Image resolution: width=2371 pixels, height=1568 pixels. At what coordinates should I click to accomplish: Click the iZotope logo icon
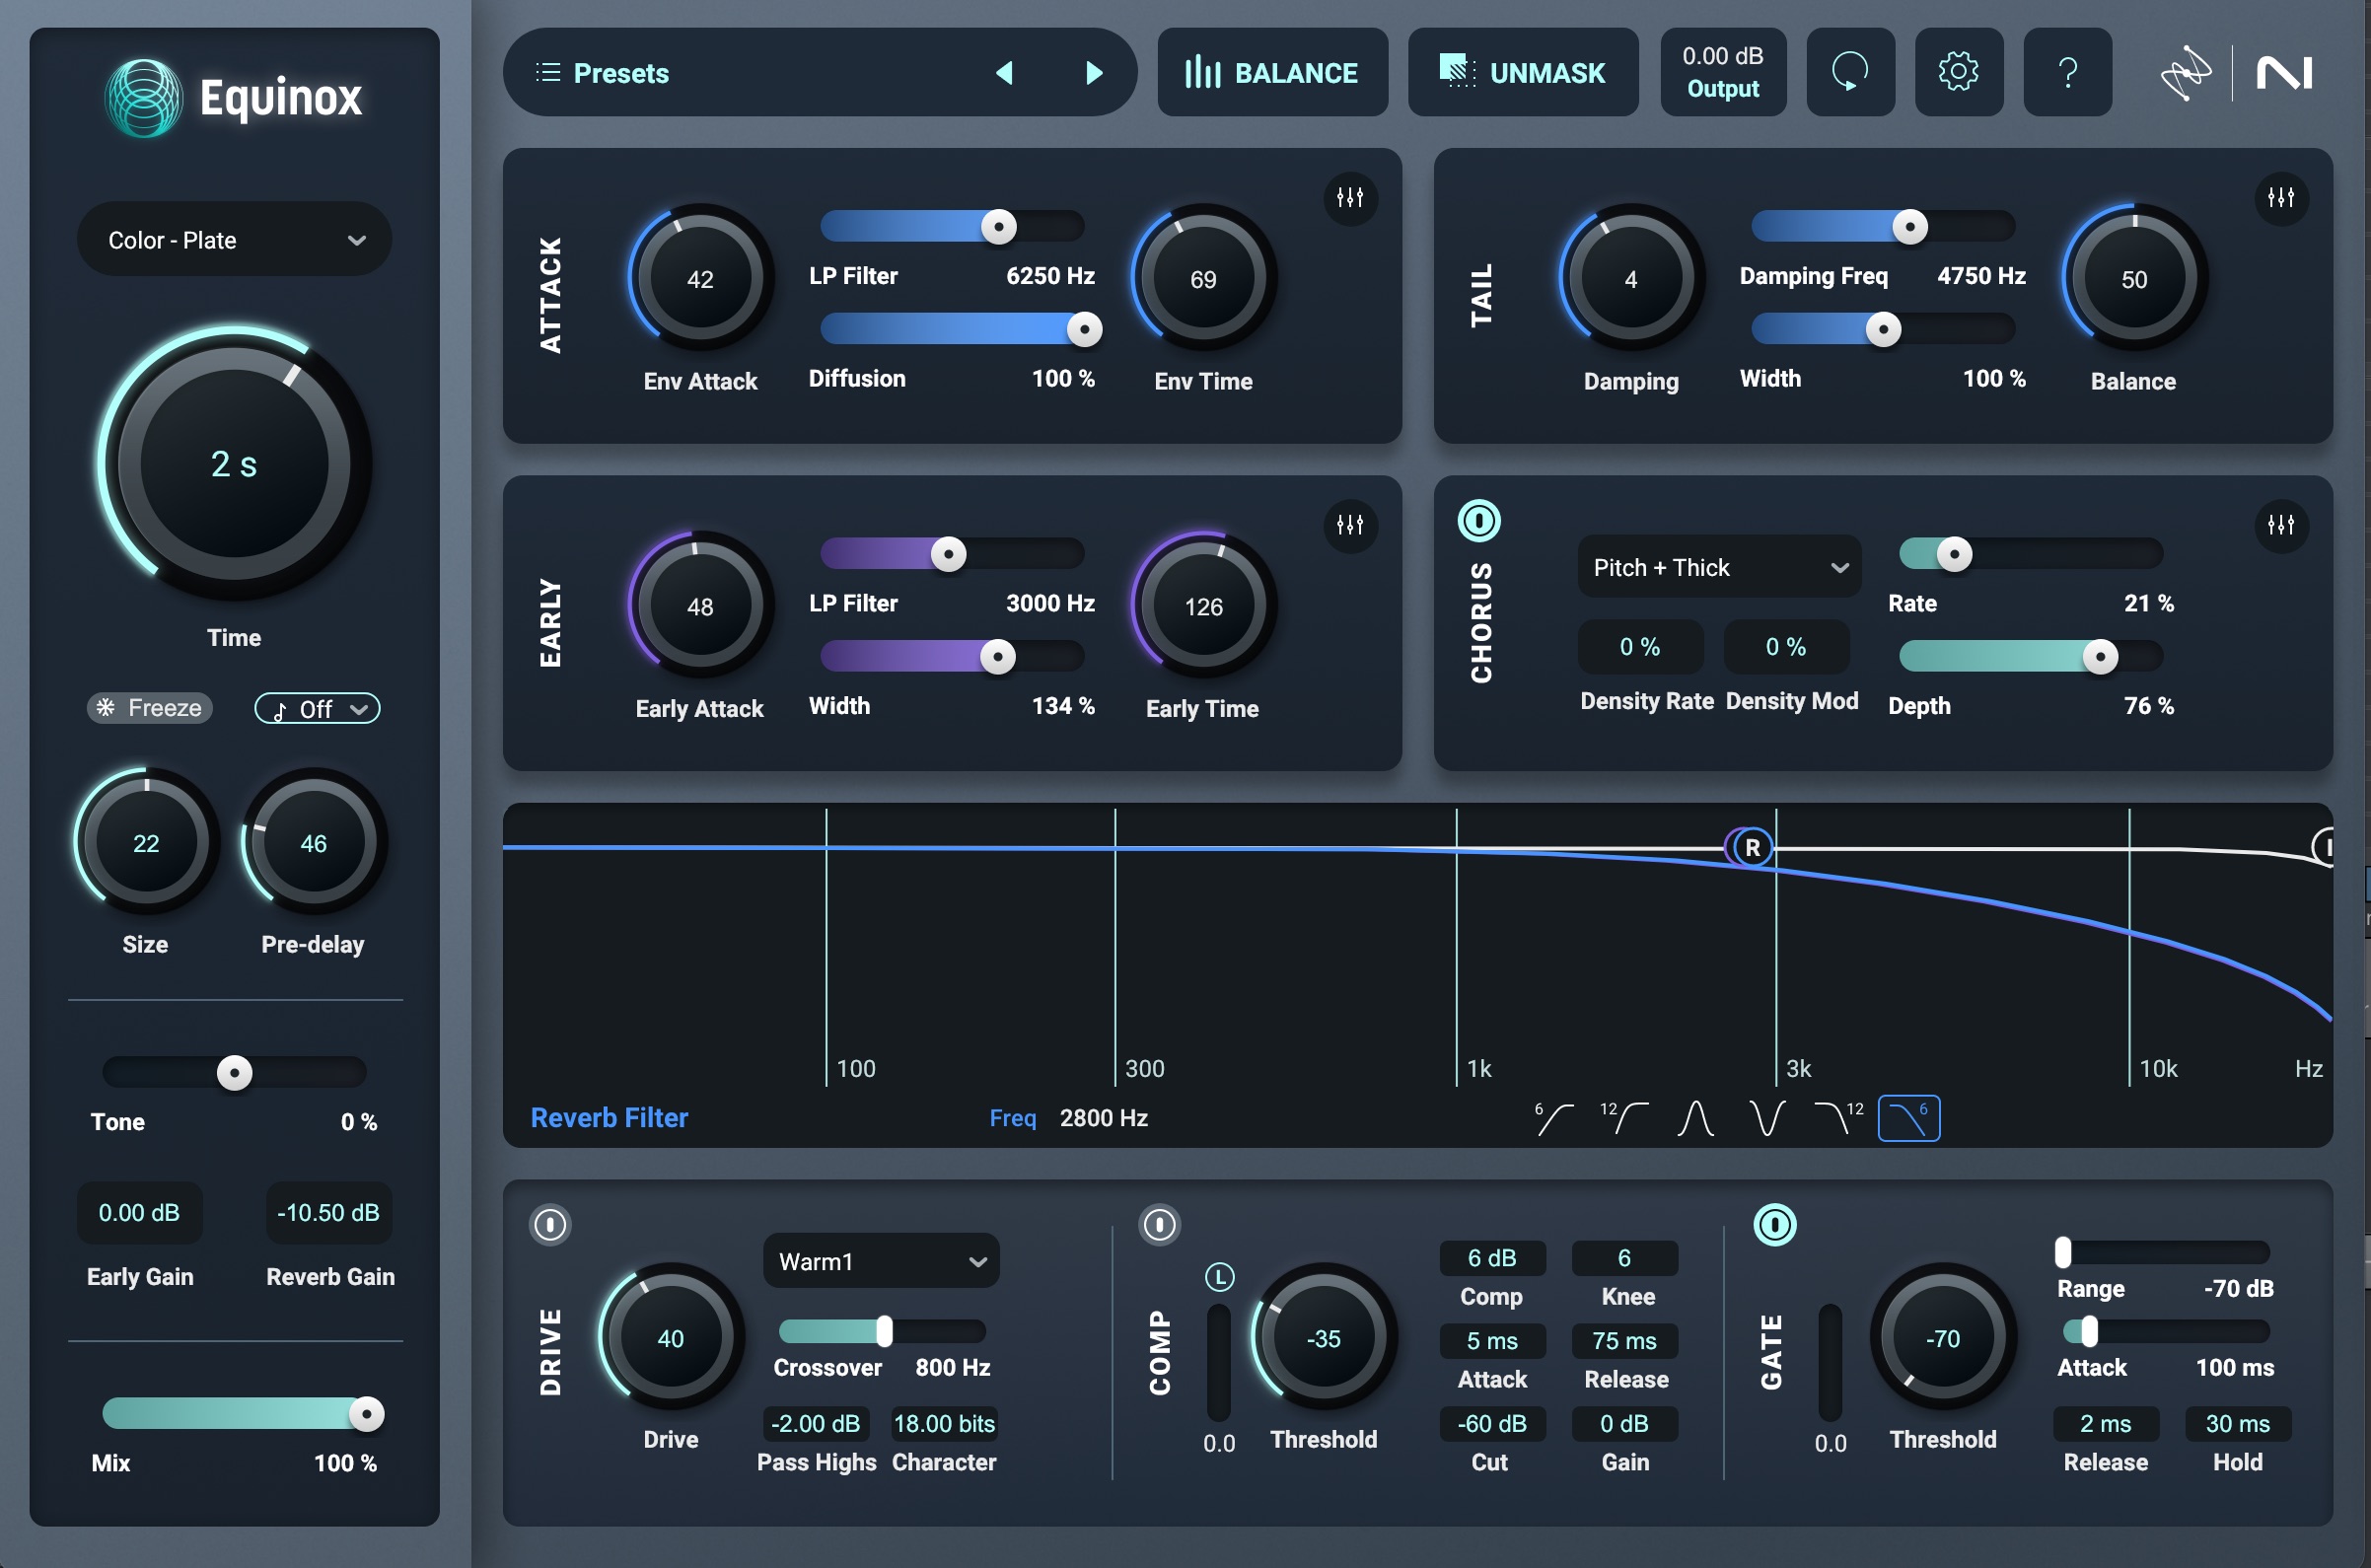(x=2185, y=73)
